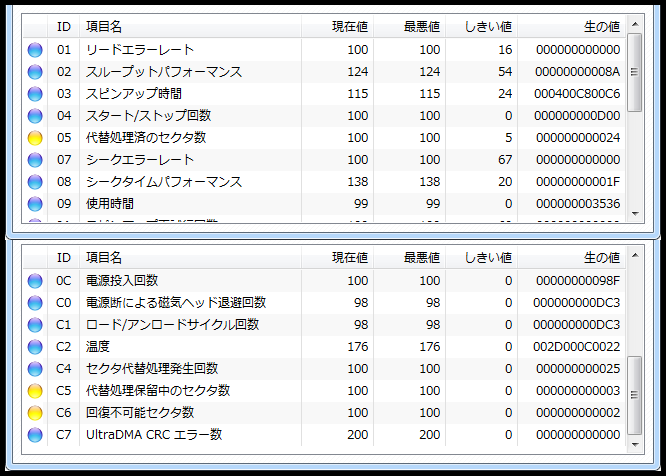Click raw value 00000000098F
This screenshot has height=476, width=666.
pos(578,281)
